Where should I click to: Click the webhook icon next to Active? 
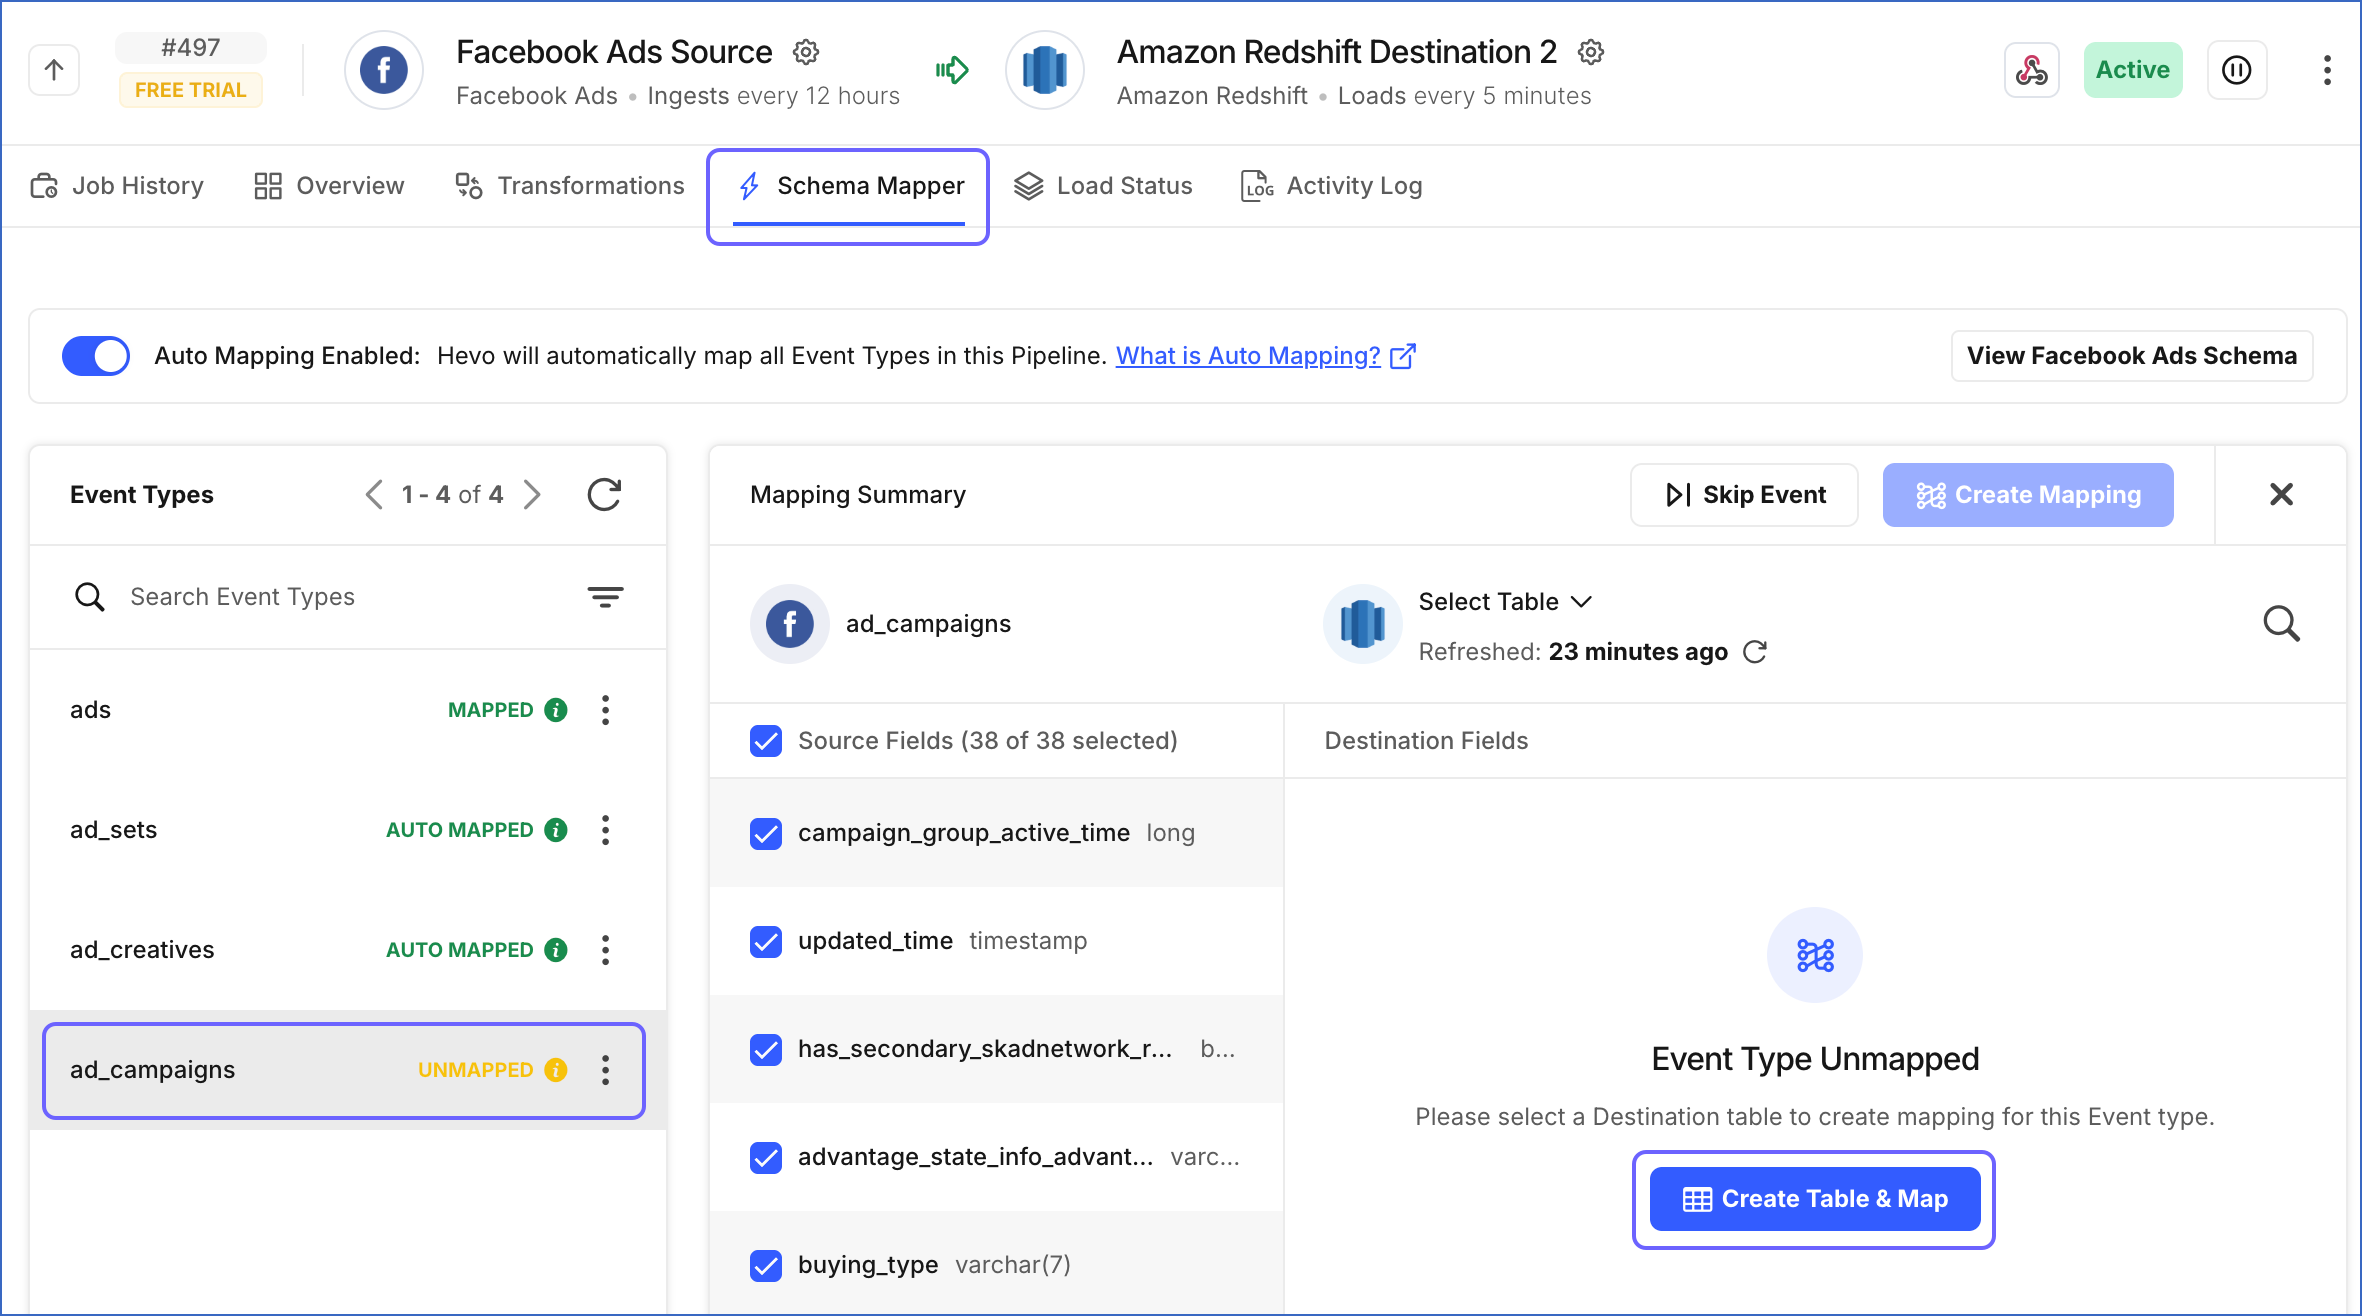[x=2032, y=70]
